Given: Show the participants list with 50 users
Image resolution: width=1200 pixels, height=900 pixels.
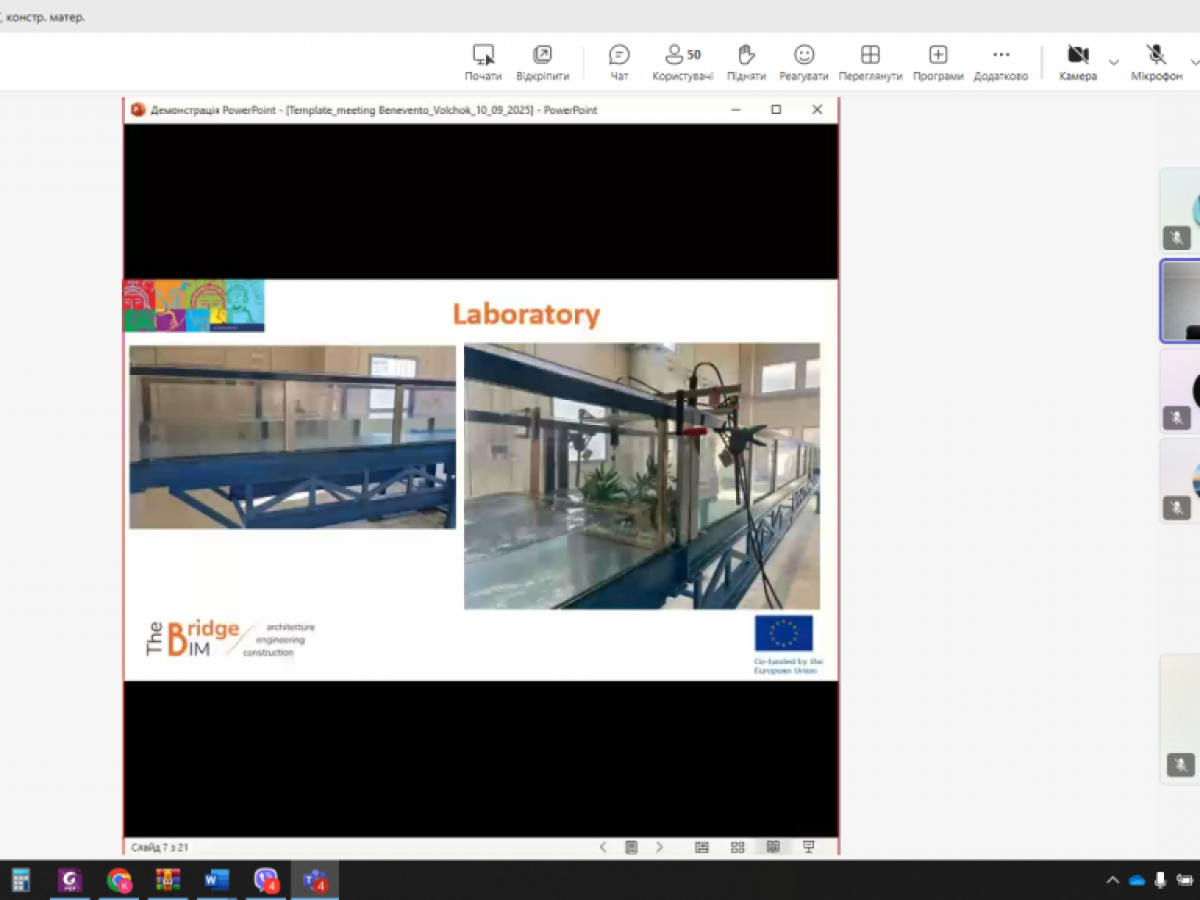Looking at the screenshot, I should click(x=682, y=62).
